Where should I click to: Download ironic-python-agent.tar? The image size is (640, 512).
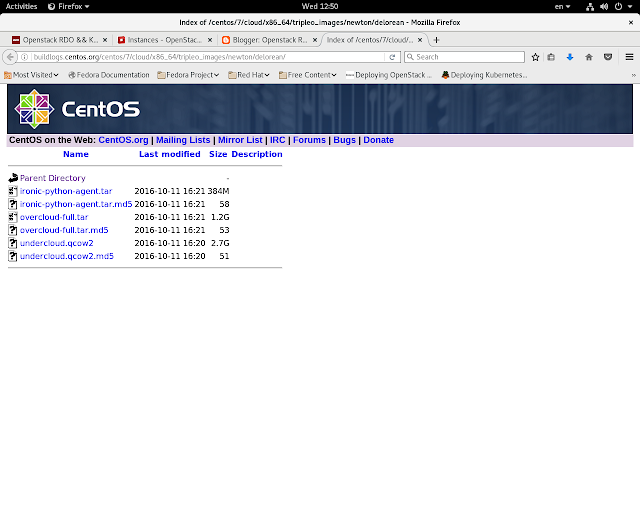point(66,191)
